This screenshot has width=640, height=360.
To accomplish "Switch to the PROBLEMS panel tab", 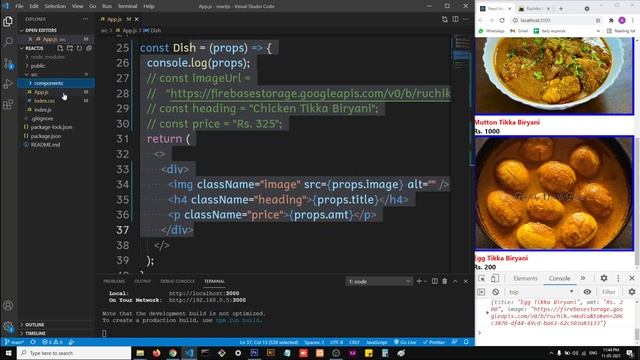I will pyautogui.click(x=114, y=281).
